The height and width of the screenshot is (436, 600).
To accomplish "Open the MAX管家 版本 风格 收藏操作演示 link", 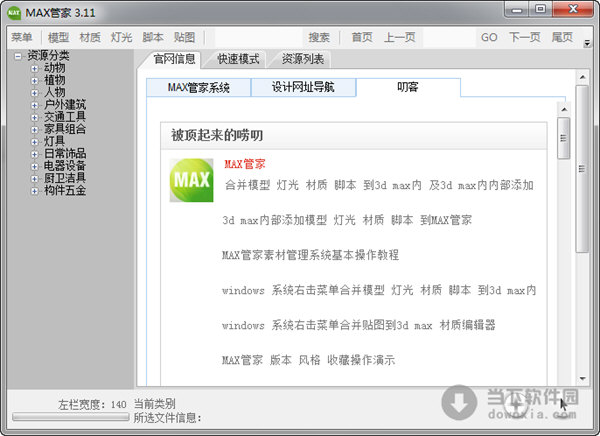I will coord(308,360).
